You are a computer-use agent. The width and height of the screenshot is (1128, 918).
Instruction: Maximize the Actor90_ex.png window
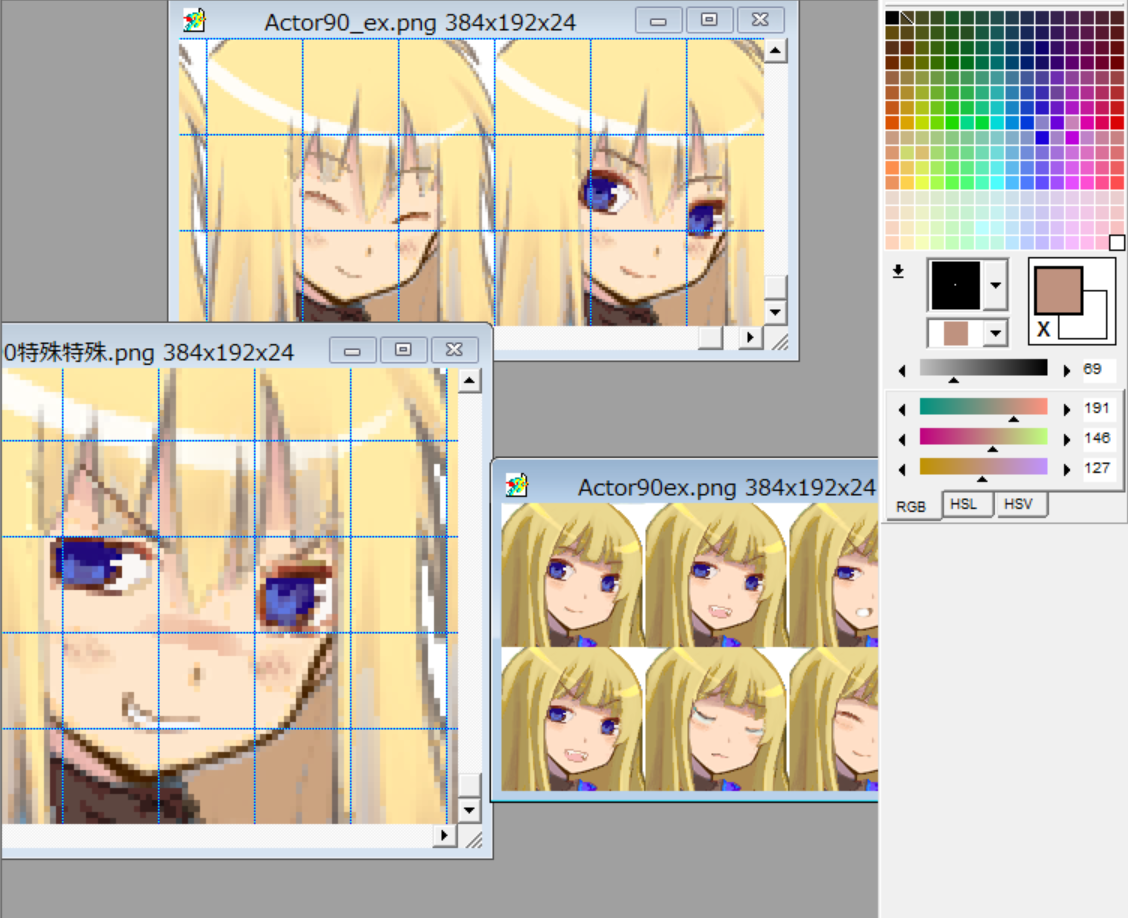pos(709,19)
